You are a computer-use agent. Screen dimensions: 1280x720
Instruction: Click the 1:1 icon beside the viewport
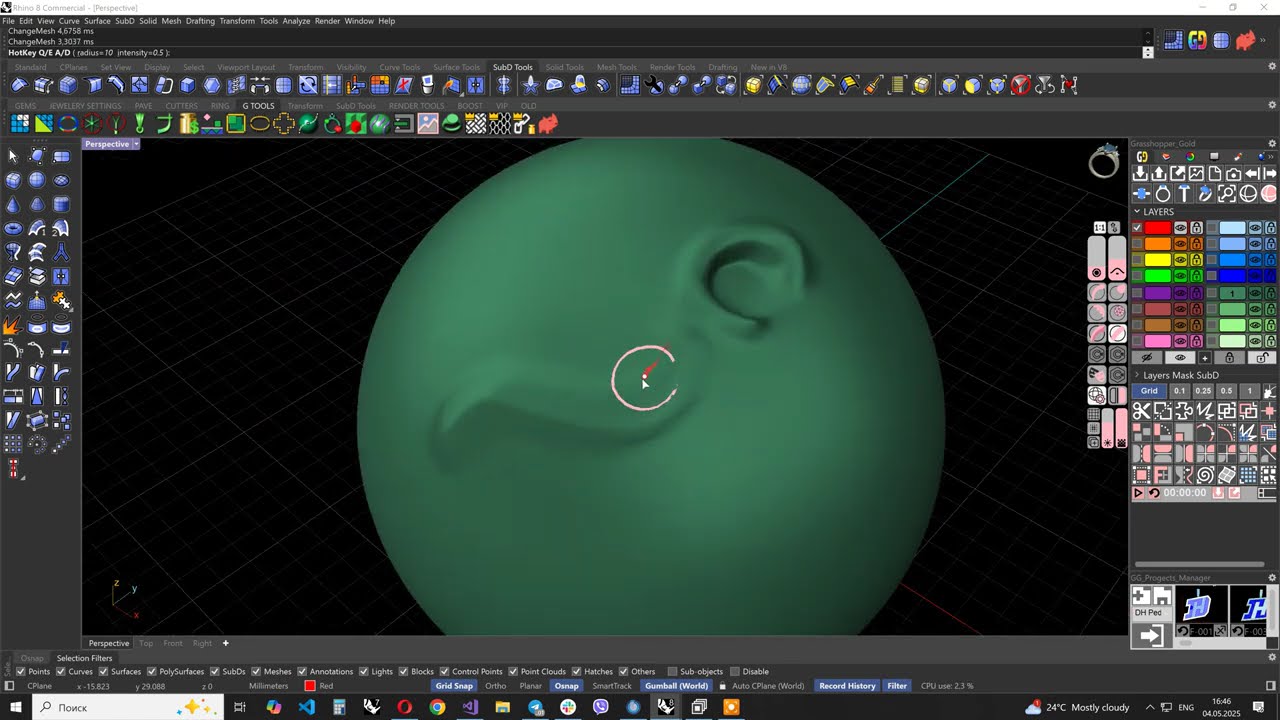click(x=1099, y=227)
